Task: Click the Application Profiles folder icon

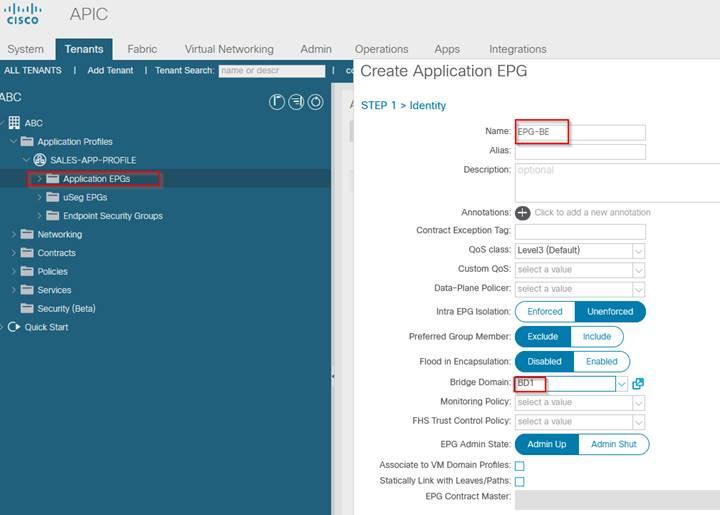Action: click(27, 141)
